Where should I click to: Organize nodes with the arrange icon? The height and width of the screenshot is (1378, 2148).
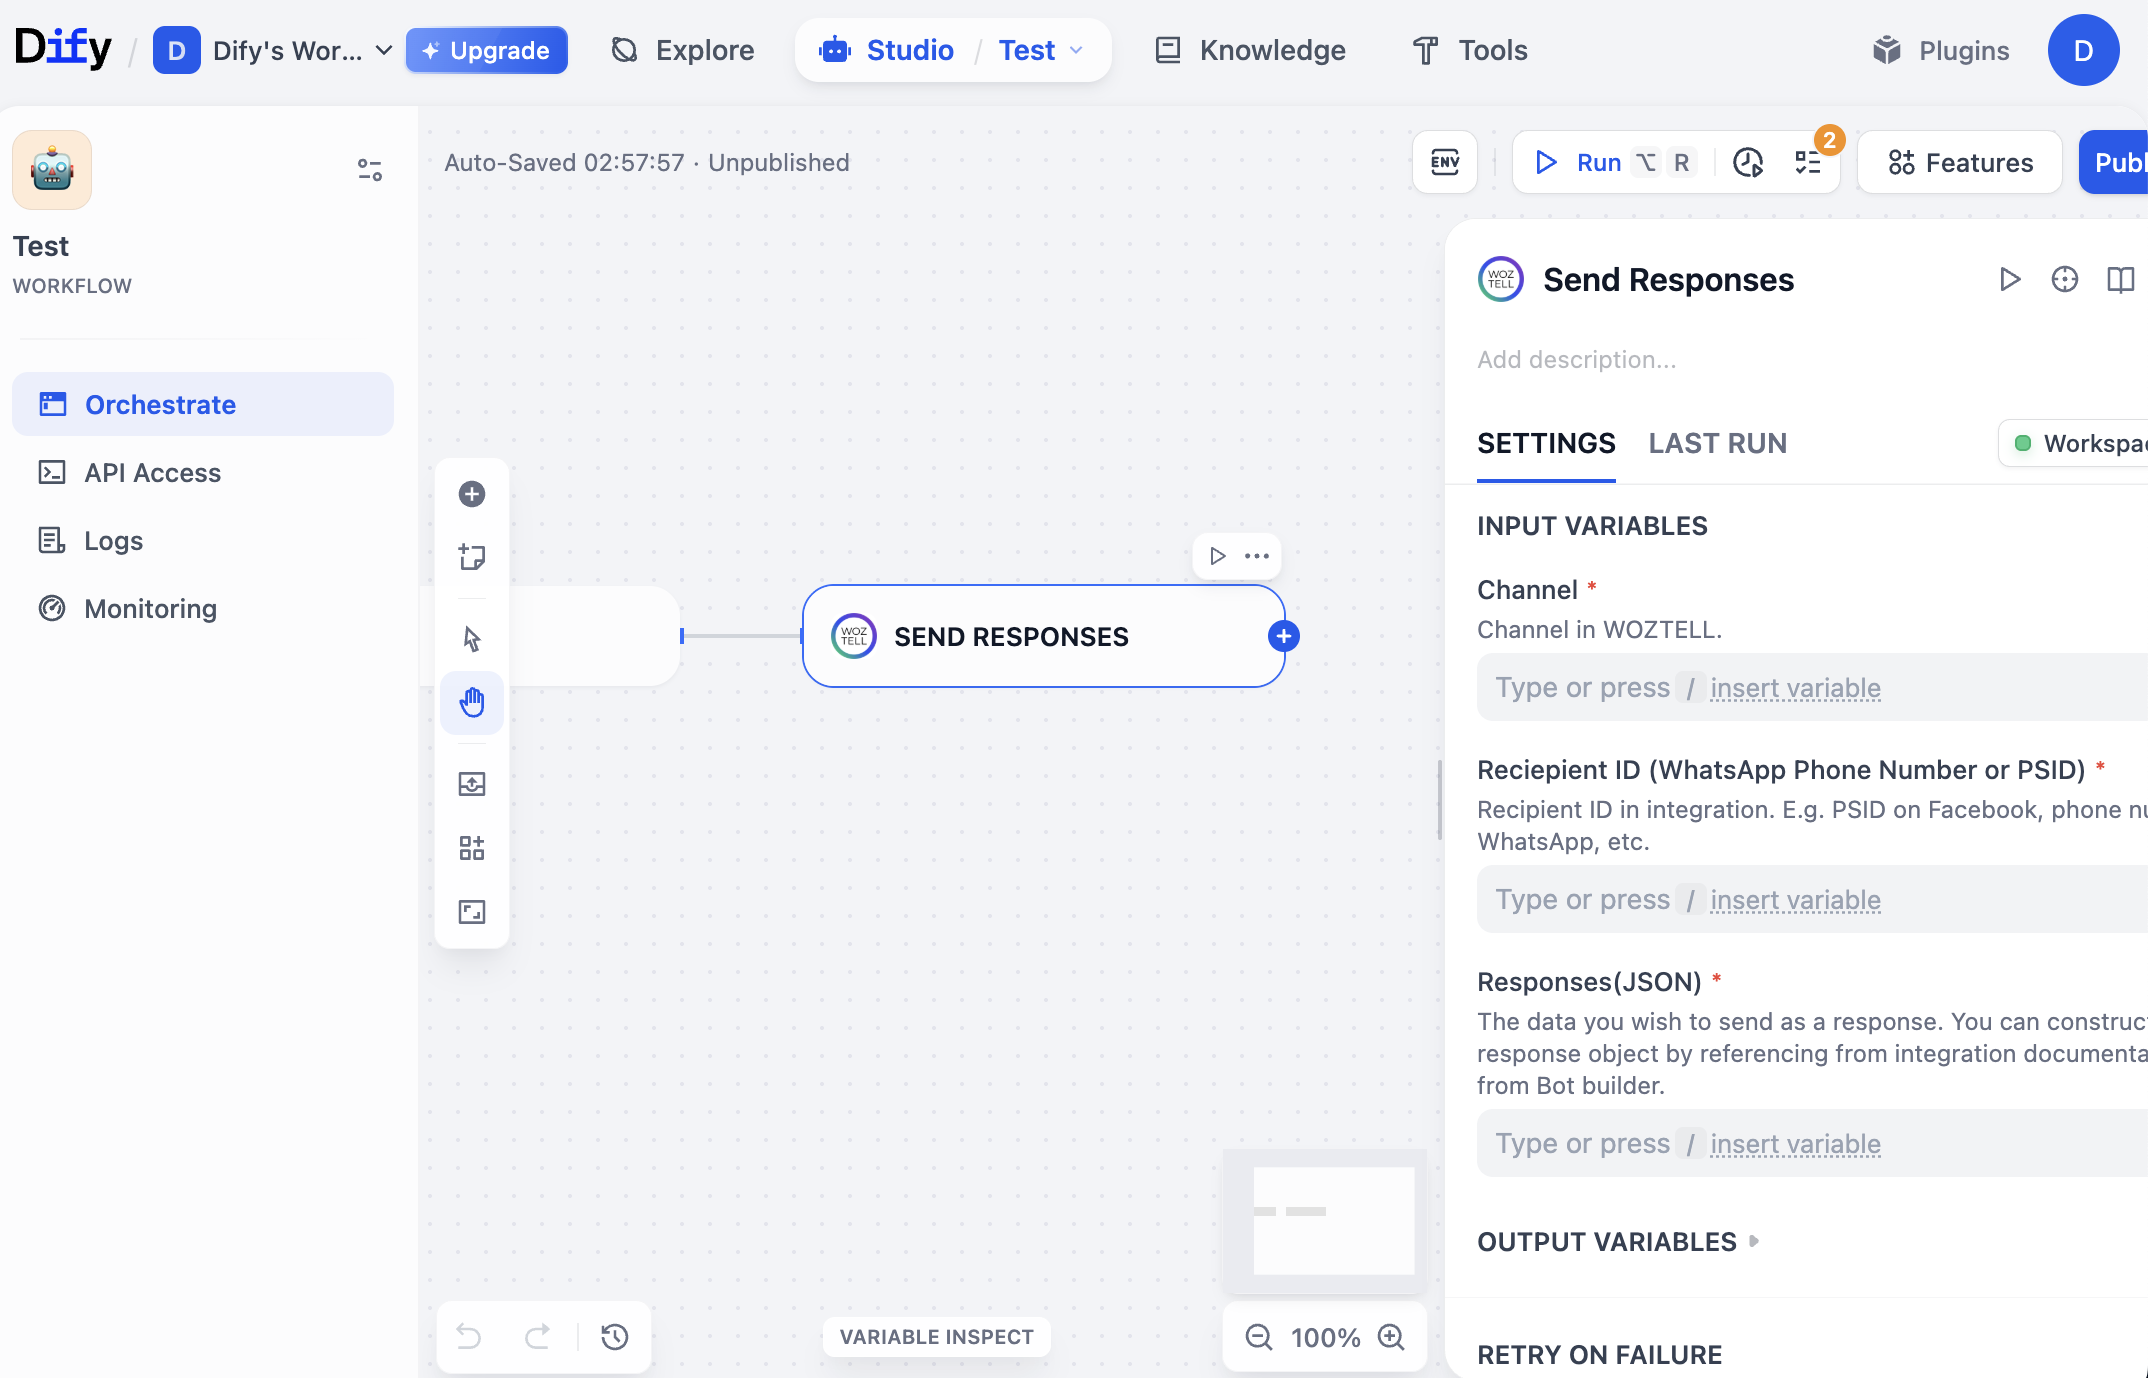[x=471, y=848]
